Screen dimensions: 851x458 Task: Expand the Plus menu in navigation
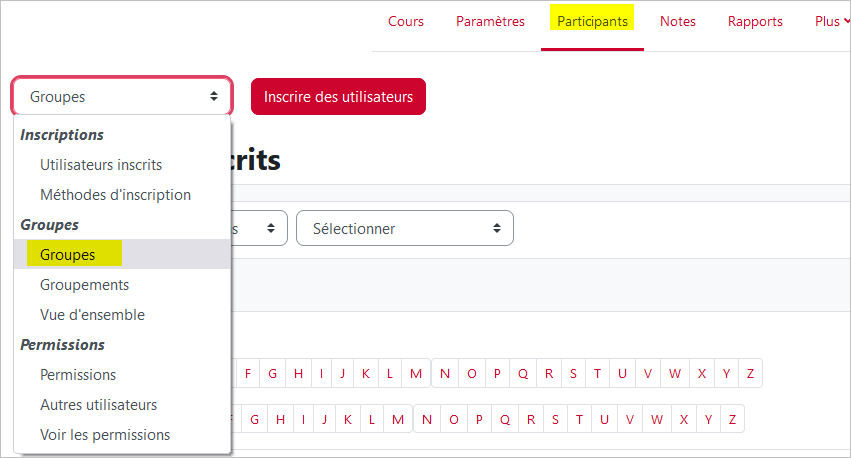831,22
